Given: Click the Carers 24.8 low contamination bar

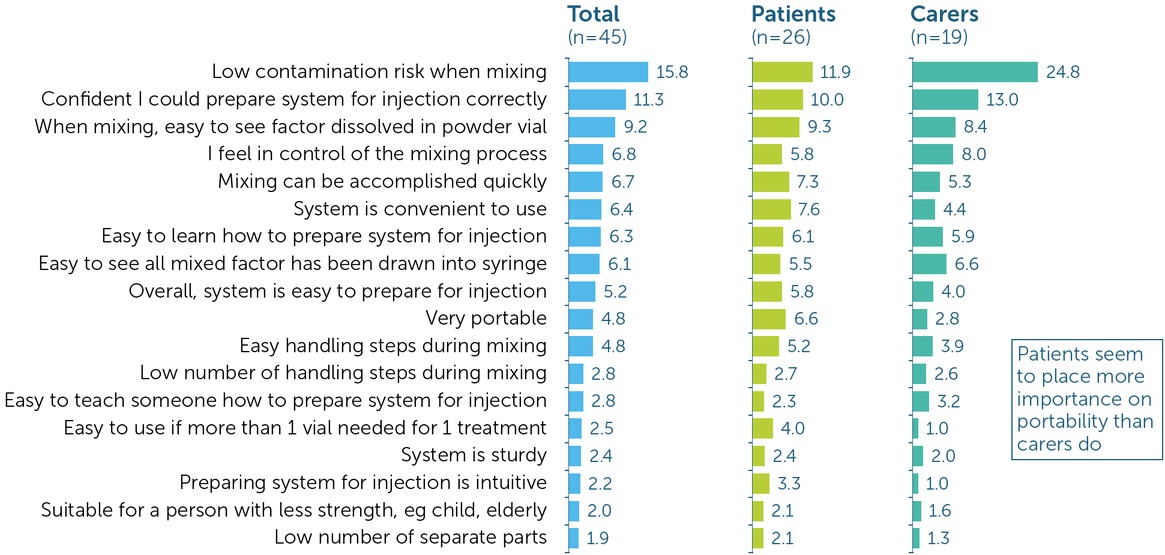Looking at the screenshot, I should [x=975, y=72].
